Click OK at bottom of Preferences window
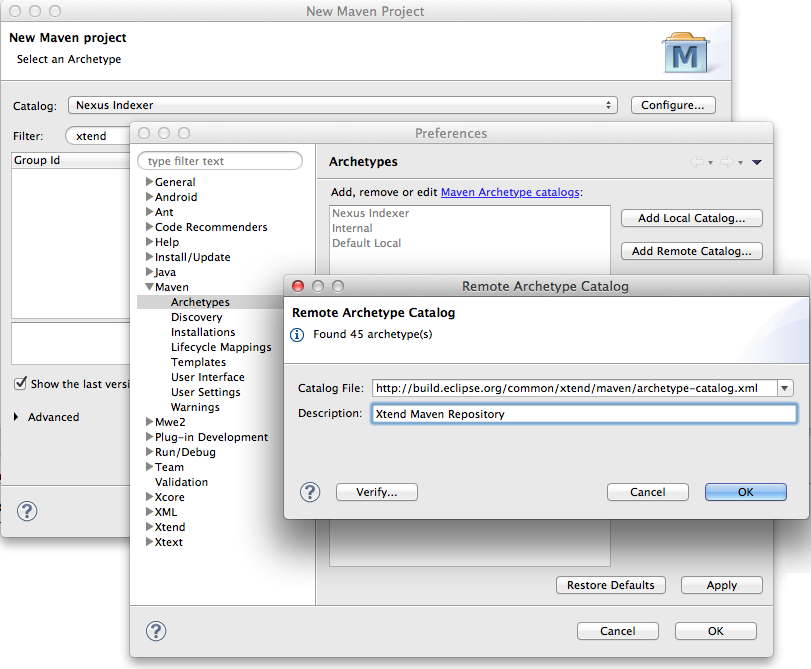This screenshot has height=669, width=811. (x=716, y=631)
